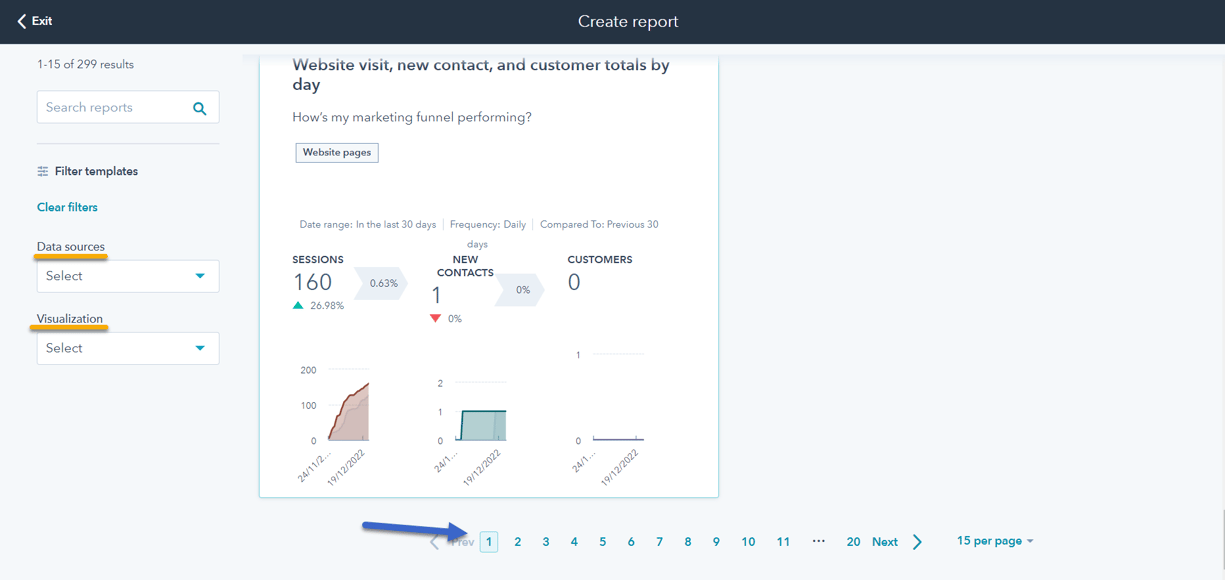This screenshot has width=1225, height=580.
Task: Click the Website pages tag
Action: coord(337,152)
